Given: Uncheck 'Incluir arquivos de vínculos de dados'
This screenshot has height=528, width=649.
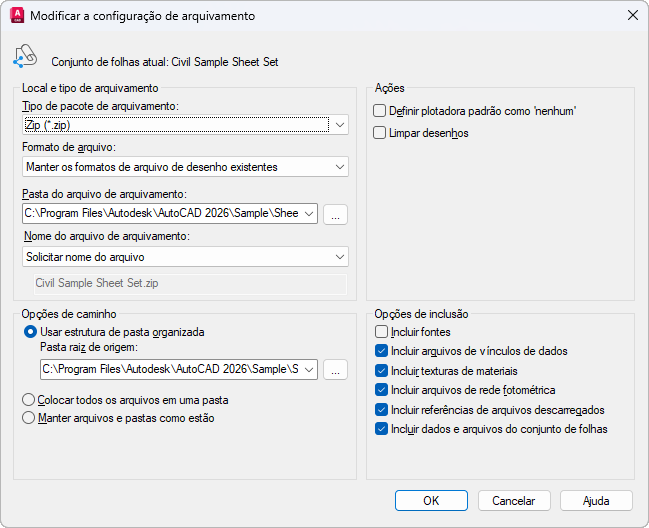Looking at the screenshot, I should click(x=380, y=351).
